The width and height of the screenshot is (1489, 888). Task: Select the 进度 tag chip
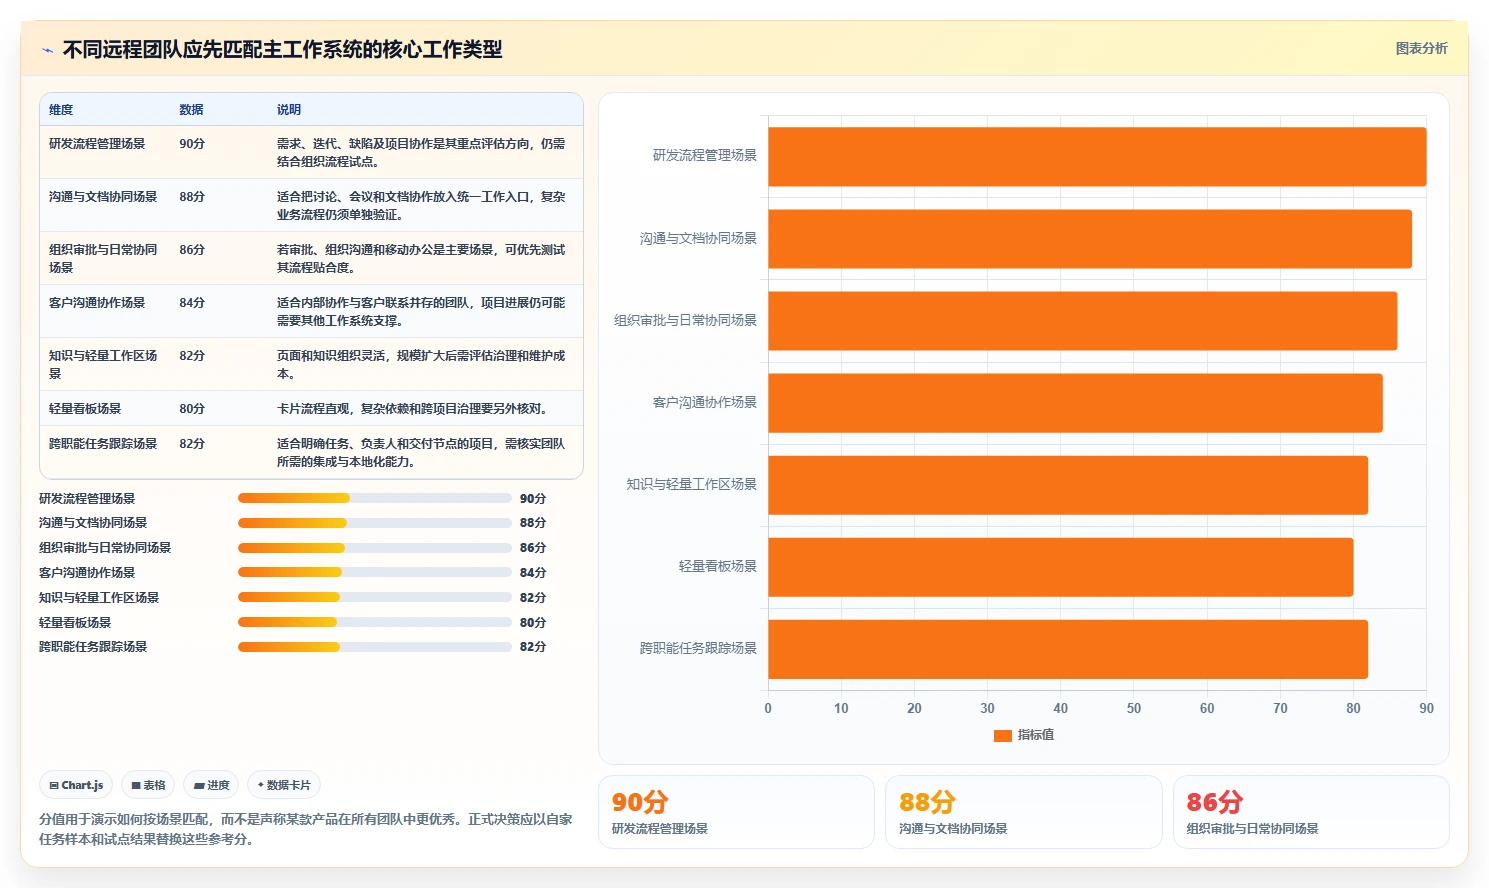pos(211,785)
